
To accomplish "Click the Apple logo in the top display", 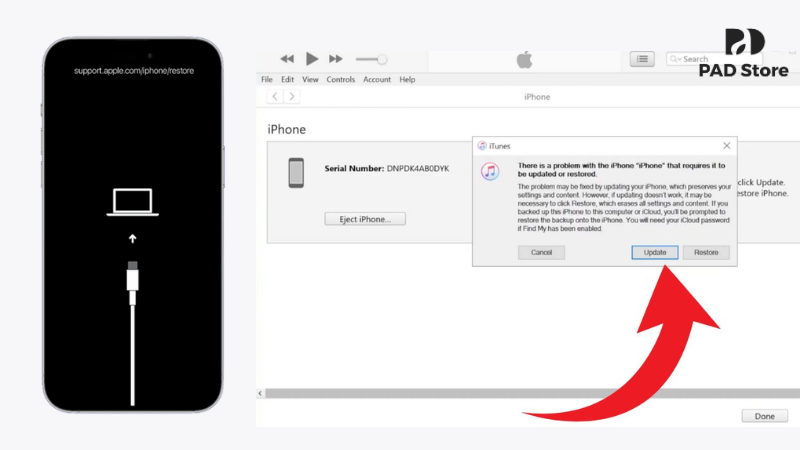I will [x=524, y=60].
